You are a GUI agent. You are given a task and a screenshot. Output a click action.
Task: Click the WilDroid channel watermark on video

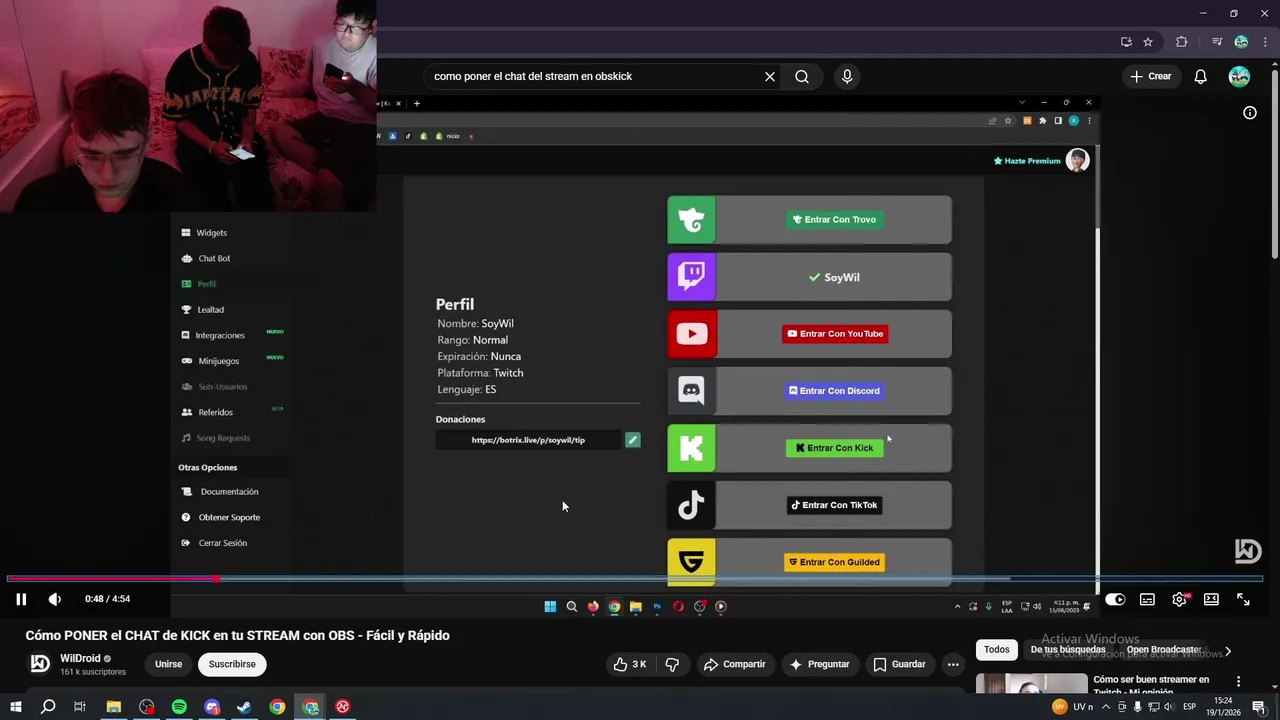coord(1248,551)
